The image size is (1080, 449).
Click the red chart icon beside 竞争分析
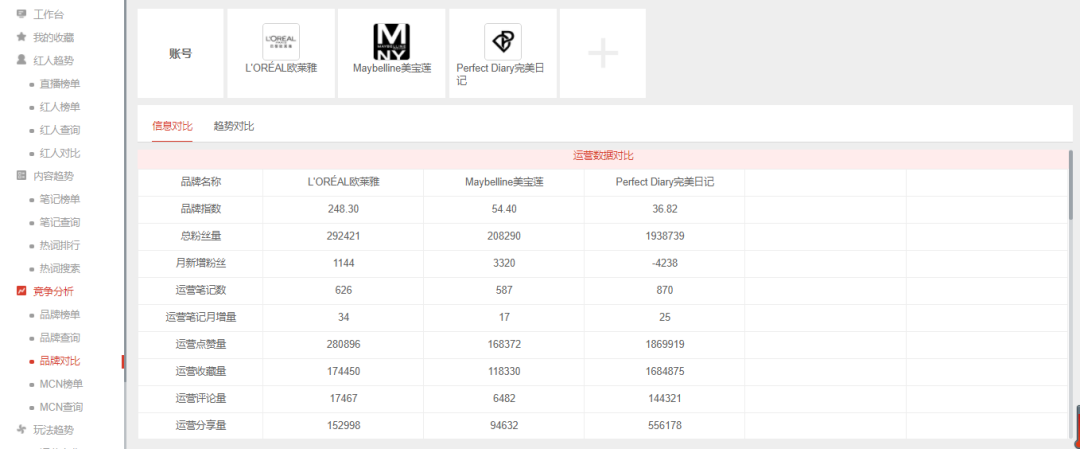tap(21, 291)
